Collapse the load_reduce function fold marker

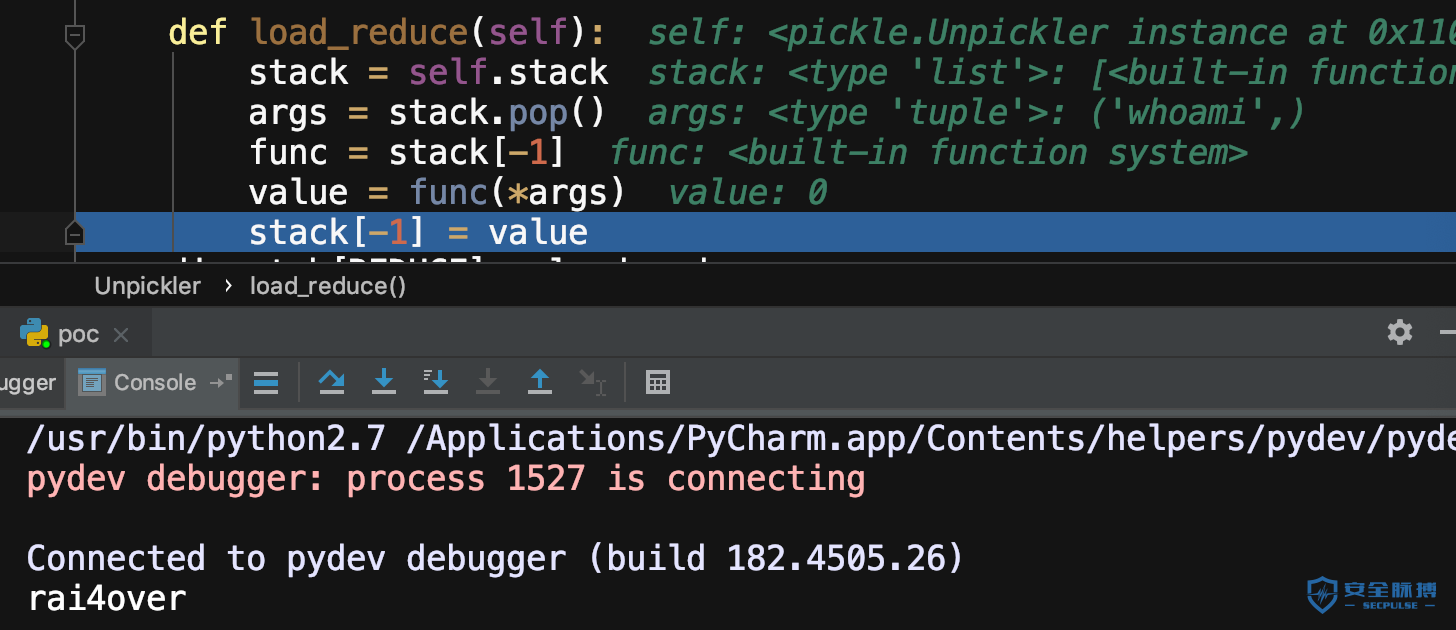coord(74,38)
